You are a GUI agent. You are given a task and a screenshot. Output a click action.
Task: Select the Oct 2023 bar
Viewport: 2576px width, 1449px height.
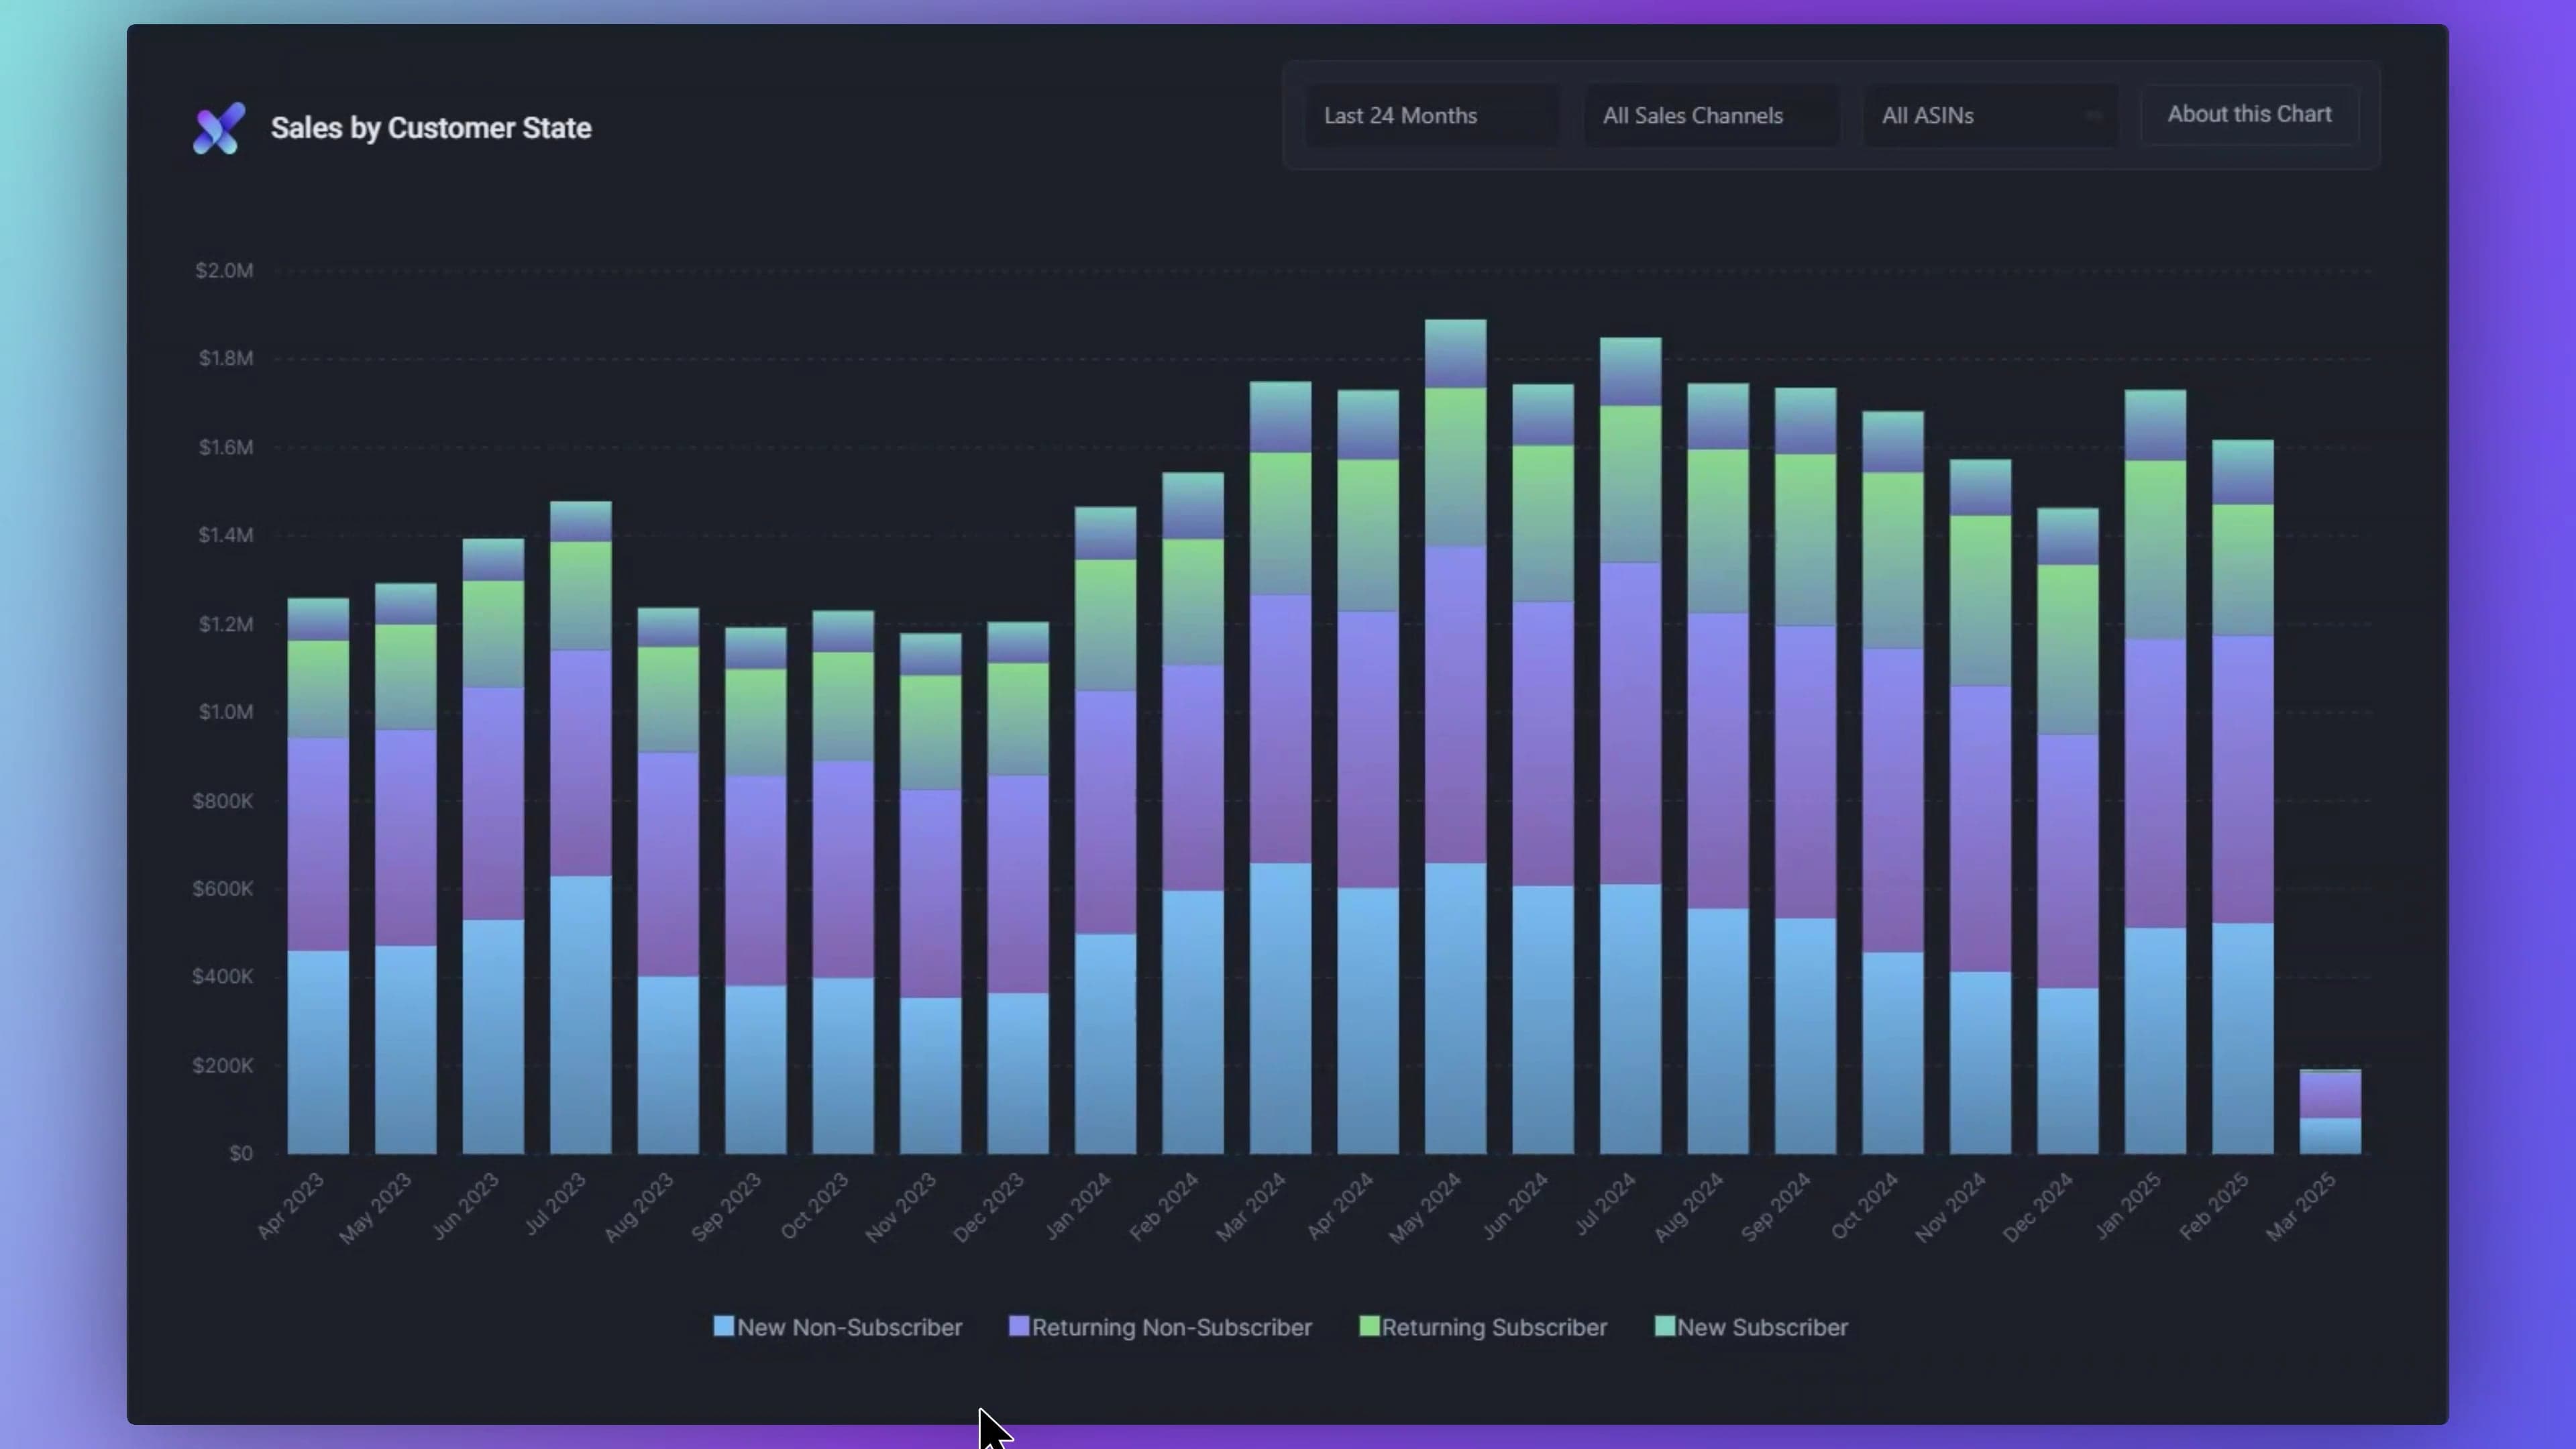843,882
